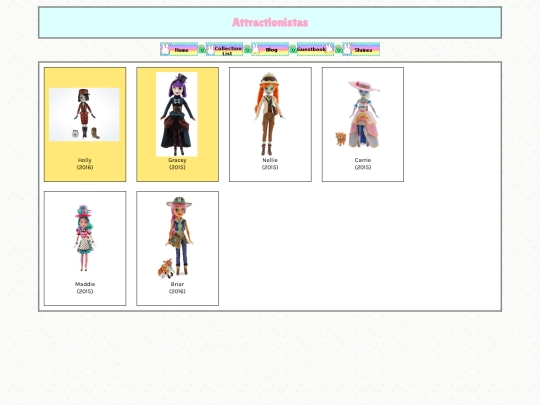Open the Shrines navigation button
Image resolution: width=540 pixels, height=405 pixels.
(x=361, y=49)
